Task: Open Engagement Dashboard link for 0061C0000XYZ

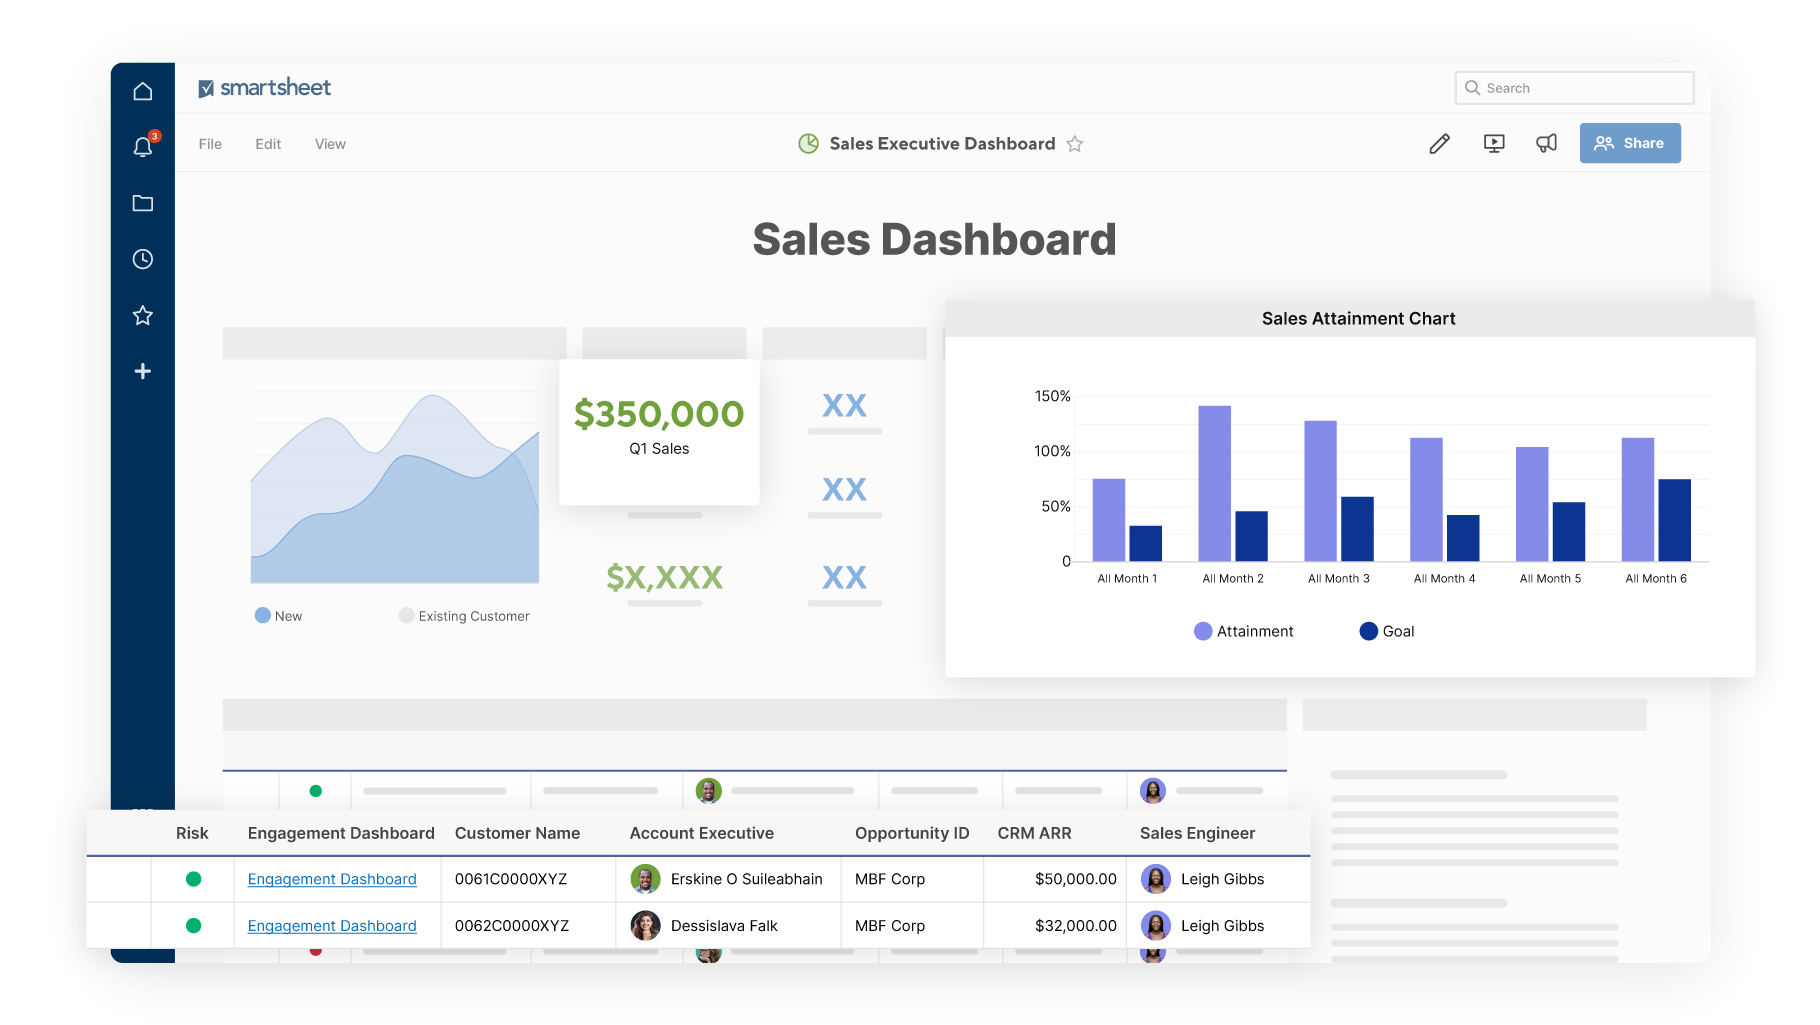Action: 332,878
